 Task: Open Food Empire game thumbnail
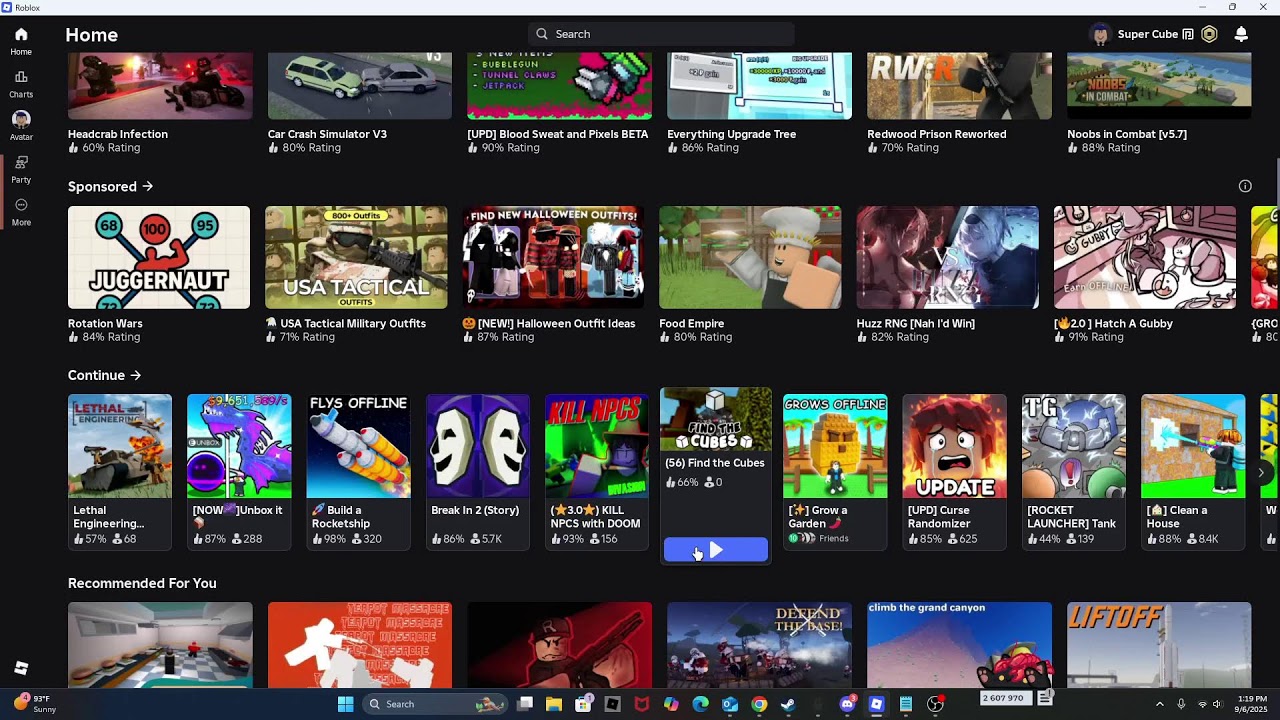750,257
